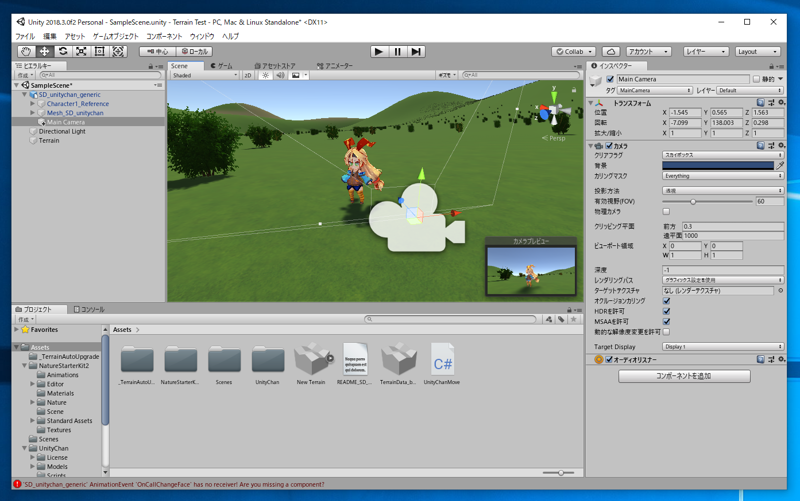Select the README_SD text asset

coord(355,364)
